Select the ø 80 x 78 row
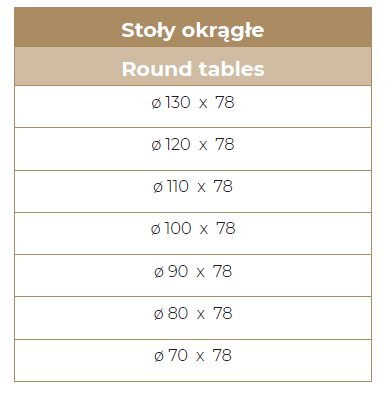The width and height of the screenshot is (389, 400). coord(193,318)
